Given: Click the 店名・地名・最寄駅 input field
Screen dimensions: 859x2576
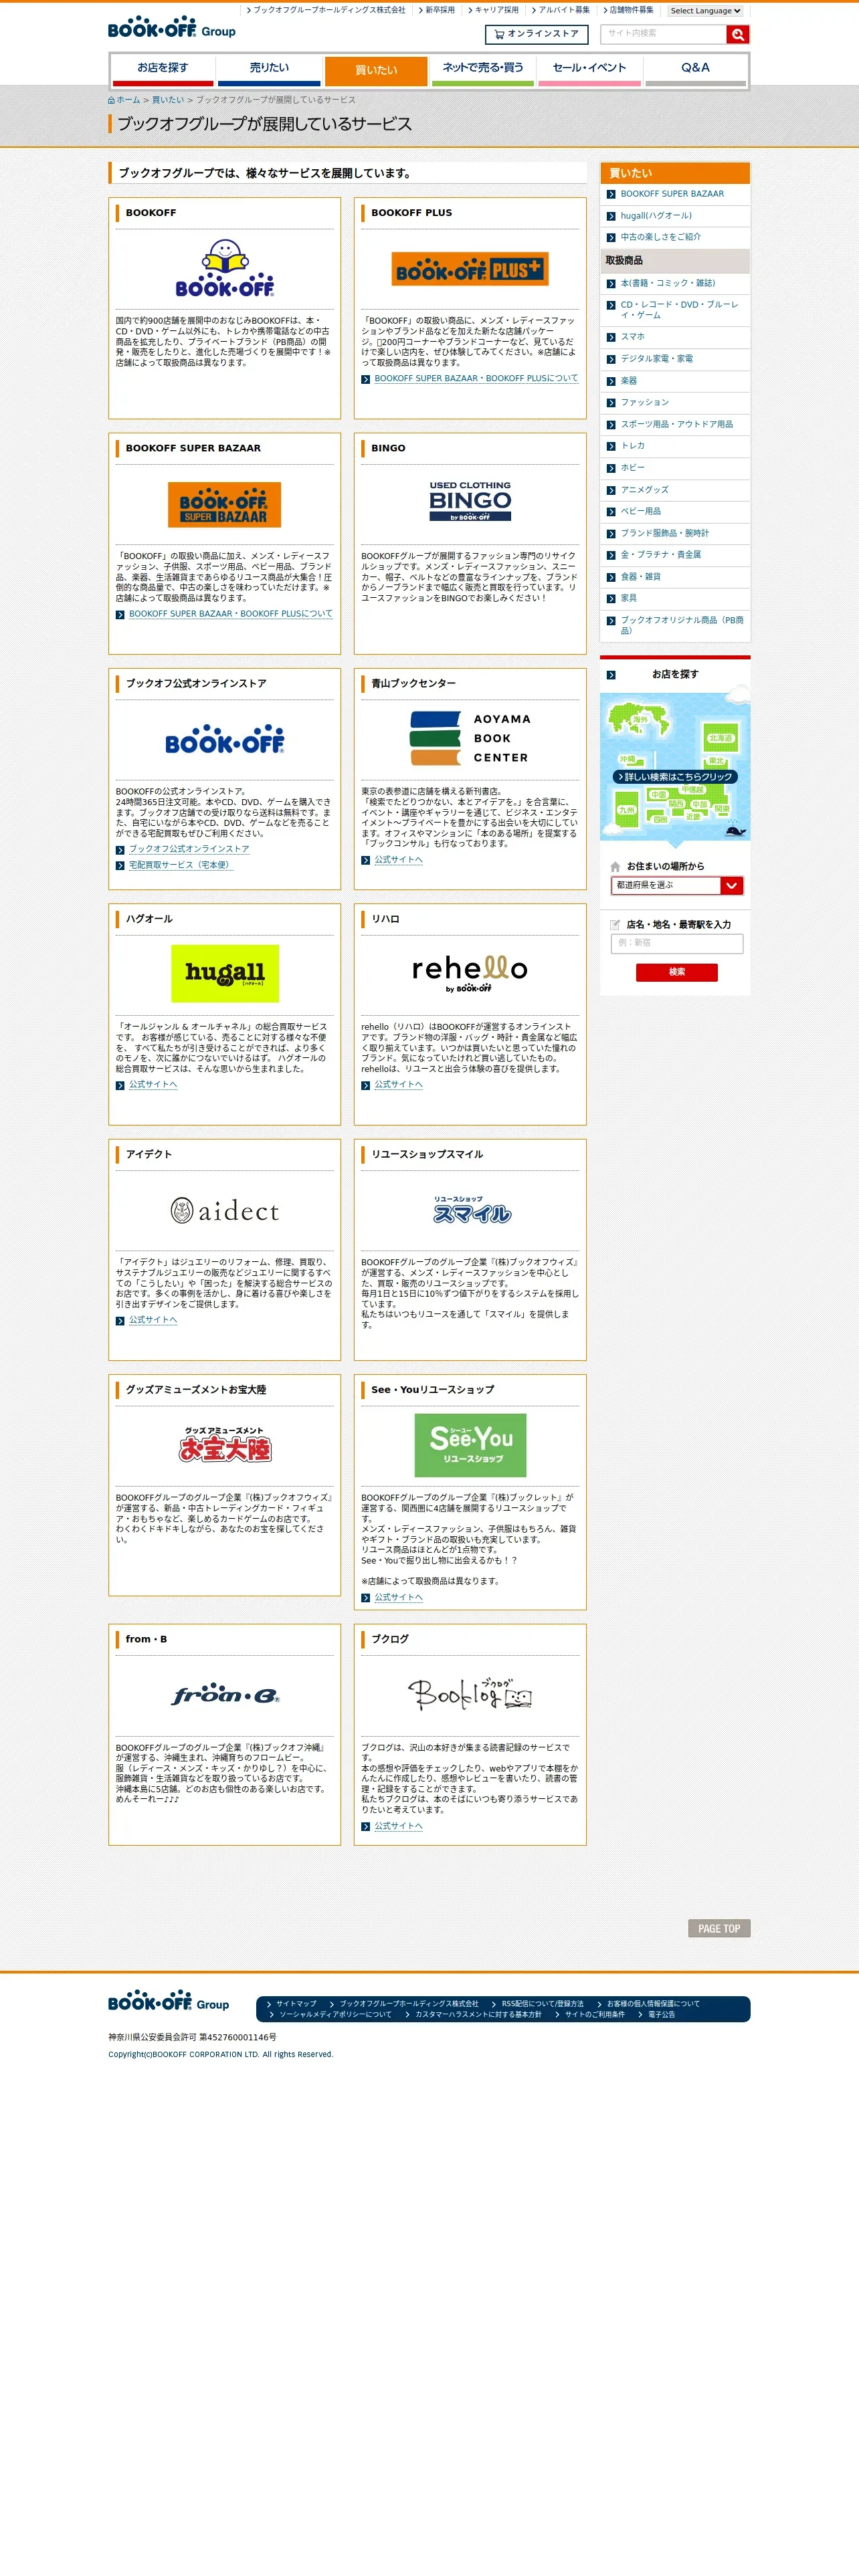Looking at the screenshot, I should [677, 943].
